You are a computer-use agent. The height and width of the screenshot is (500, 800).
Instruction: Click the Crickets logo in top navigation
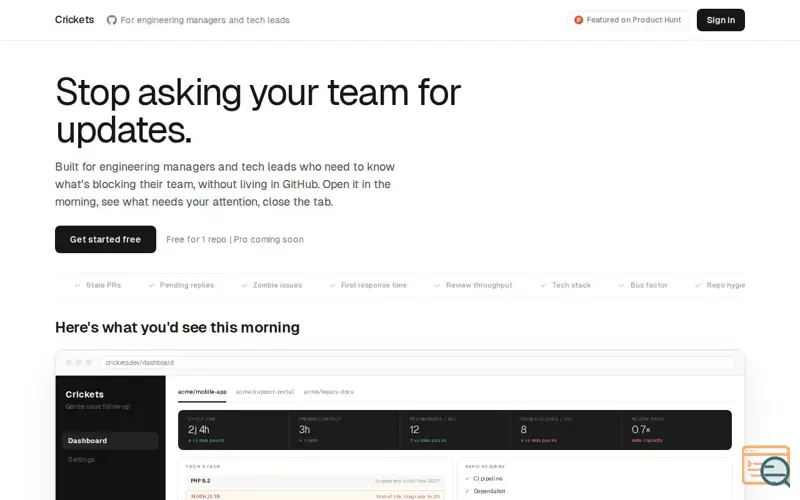[74, 19]
